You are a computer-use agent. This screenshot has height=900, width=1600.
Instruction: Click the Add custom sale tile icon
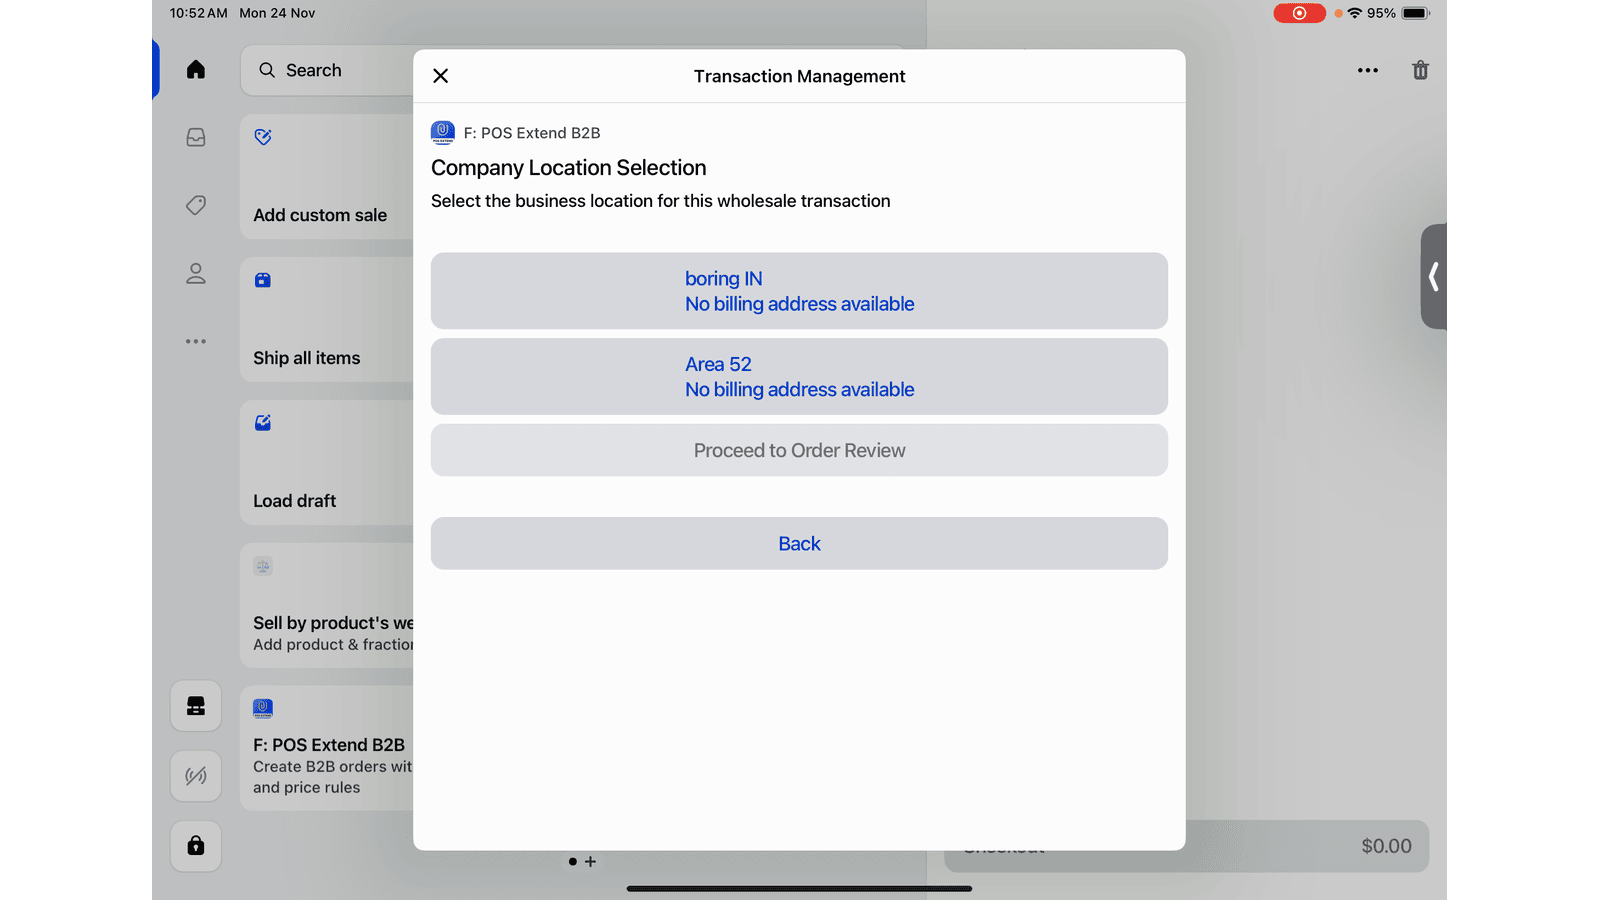(x=263, y=137)
